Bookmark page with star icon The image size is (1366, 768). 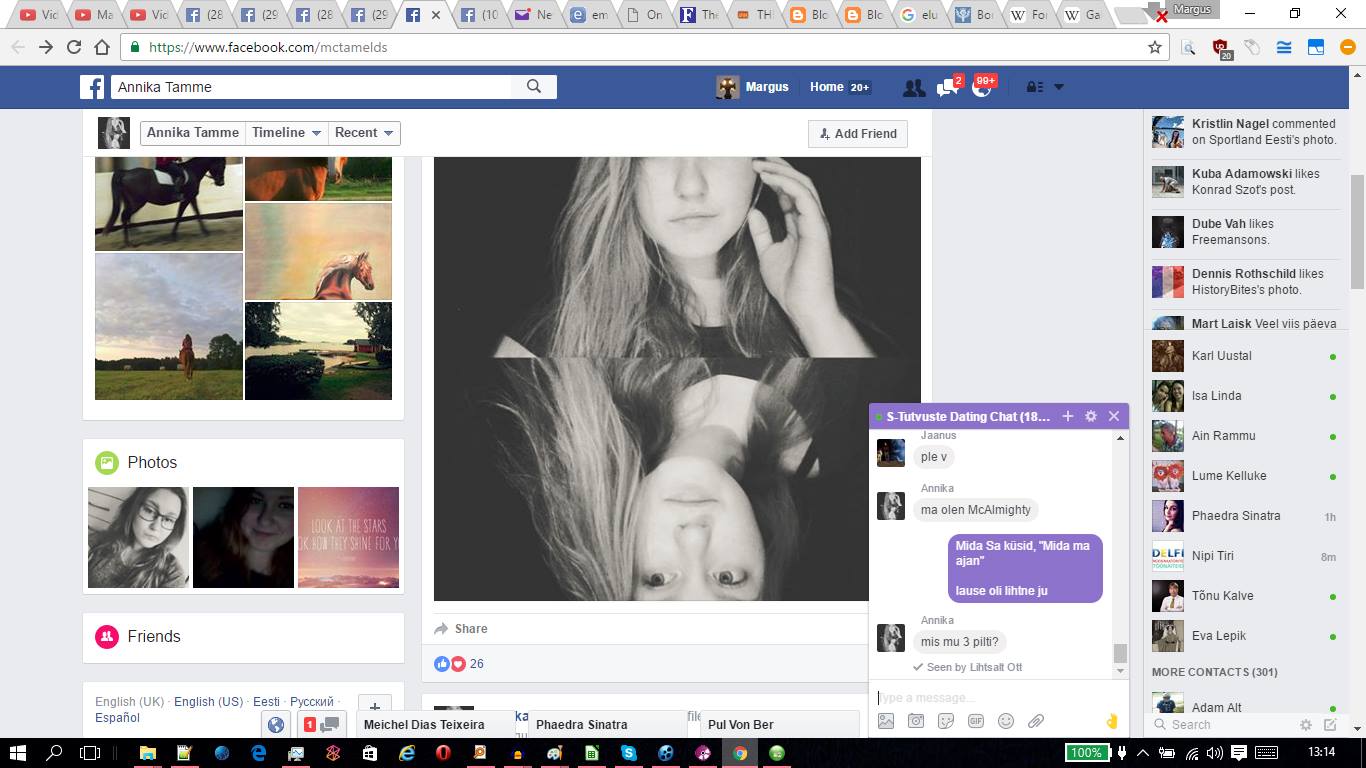point(1155,47)
